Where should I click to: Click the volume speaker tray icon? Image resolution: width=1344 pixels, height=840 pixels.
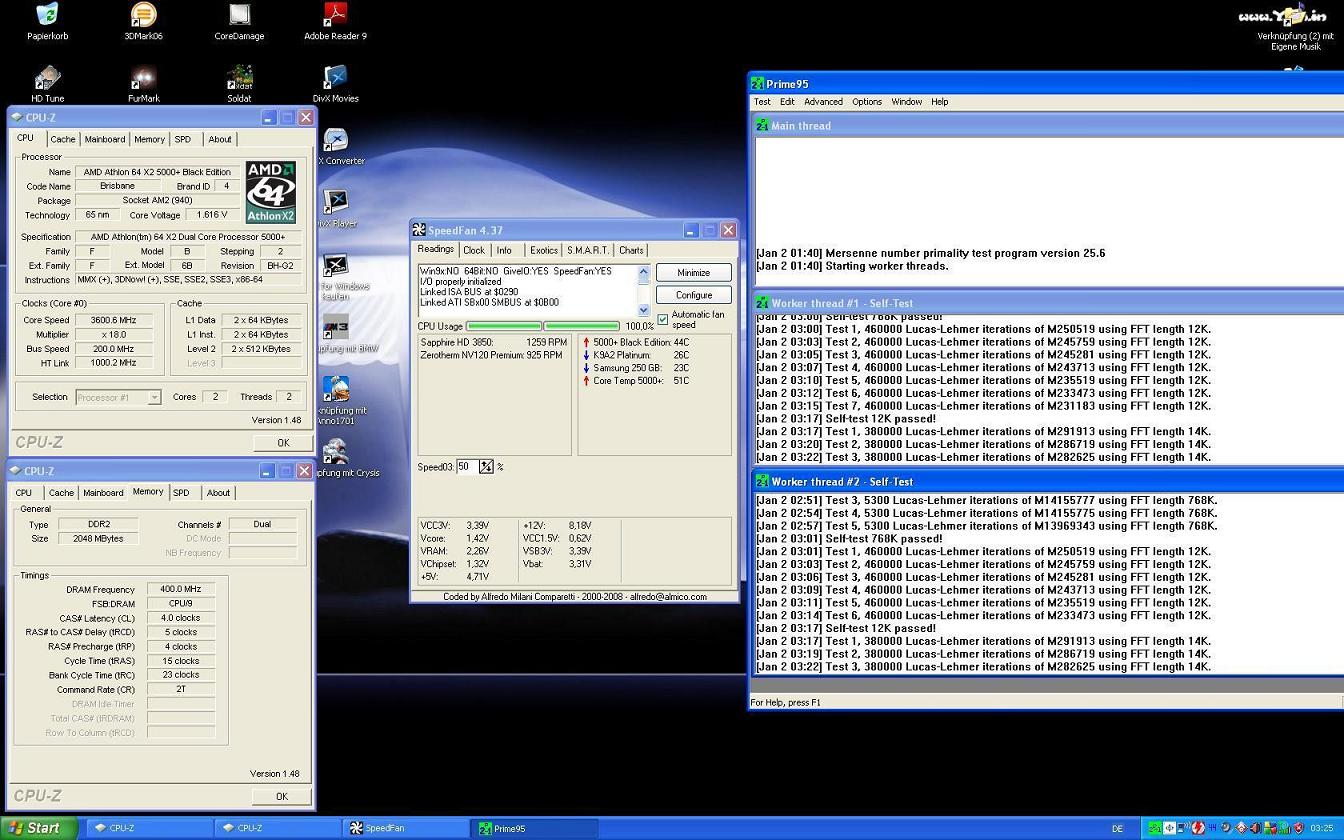pos(1256,828)
